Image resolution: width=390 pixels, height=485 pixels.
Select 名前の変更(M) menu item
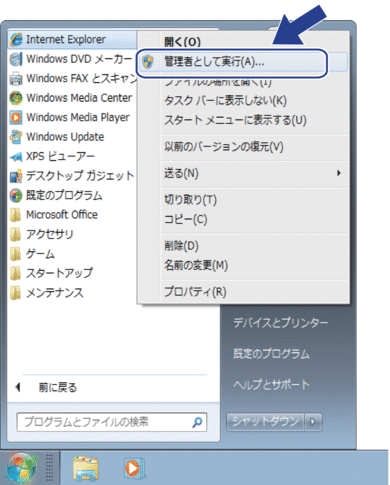click(196, 266)
